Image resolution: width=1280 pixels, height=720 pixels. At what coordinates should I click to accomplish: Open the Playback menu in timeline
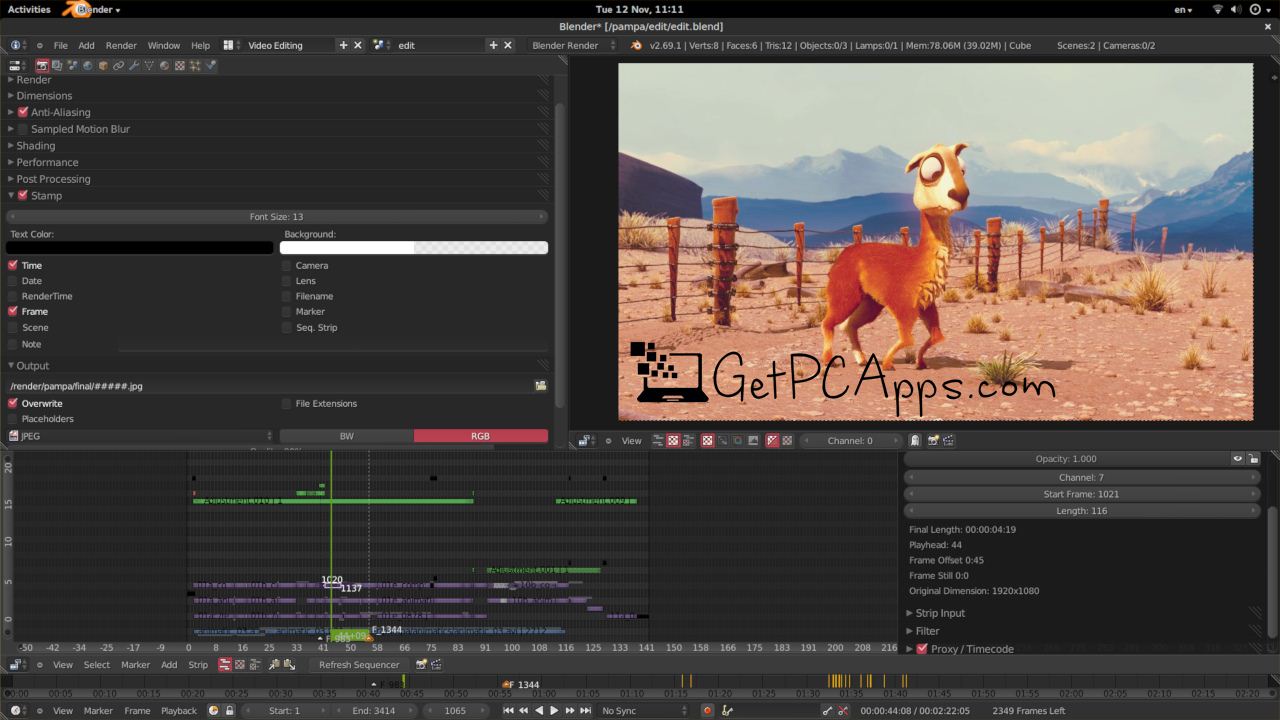point(179,711)
